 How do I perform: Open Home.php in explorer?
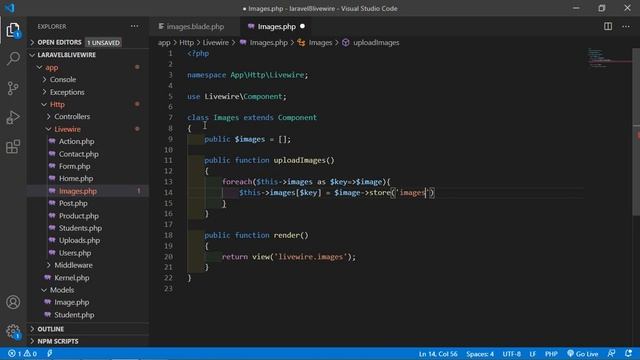tap(88, 178)
